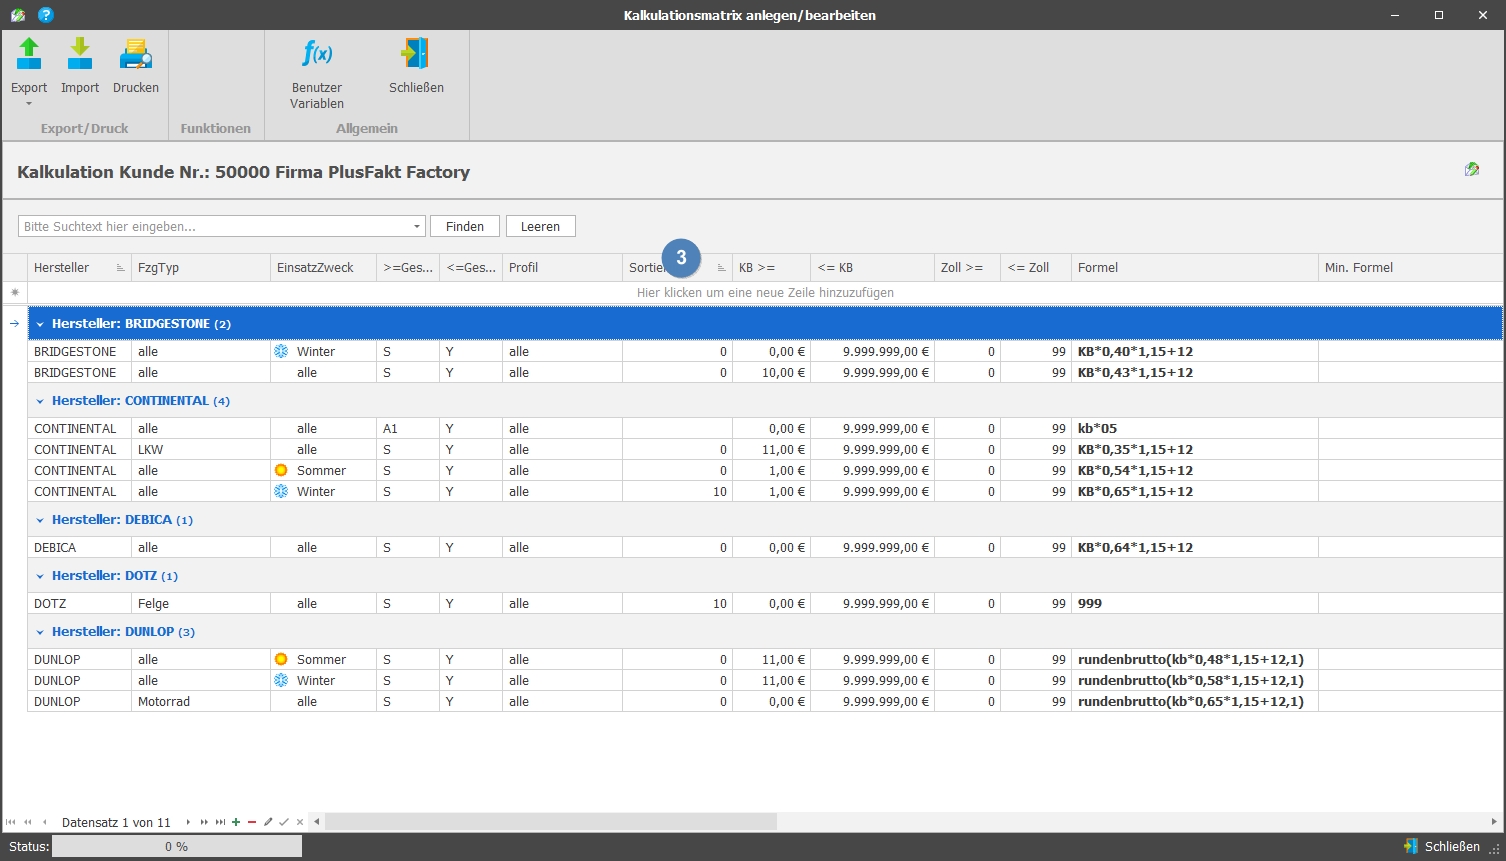
Task: Go to previous page in data navigator
Action: (x=28, y=822)
